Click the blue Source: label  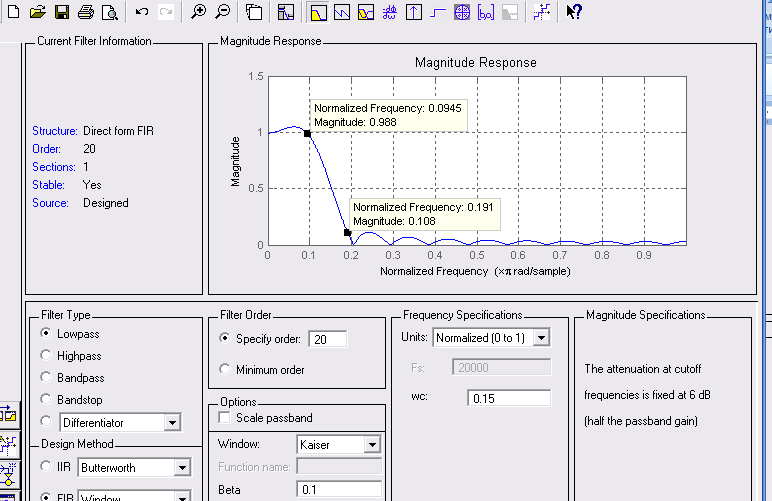(50, 203)
